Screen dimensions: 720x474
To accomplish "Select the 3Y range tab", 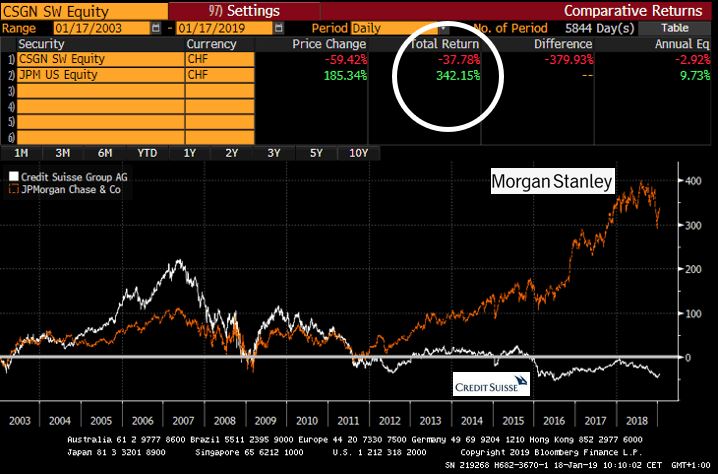I will (274, 153).
